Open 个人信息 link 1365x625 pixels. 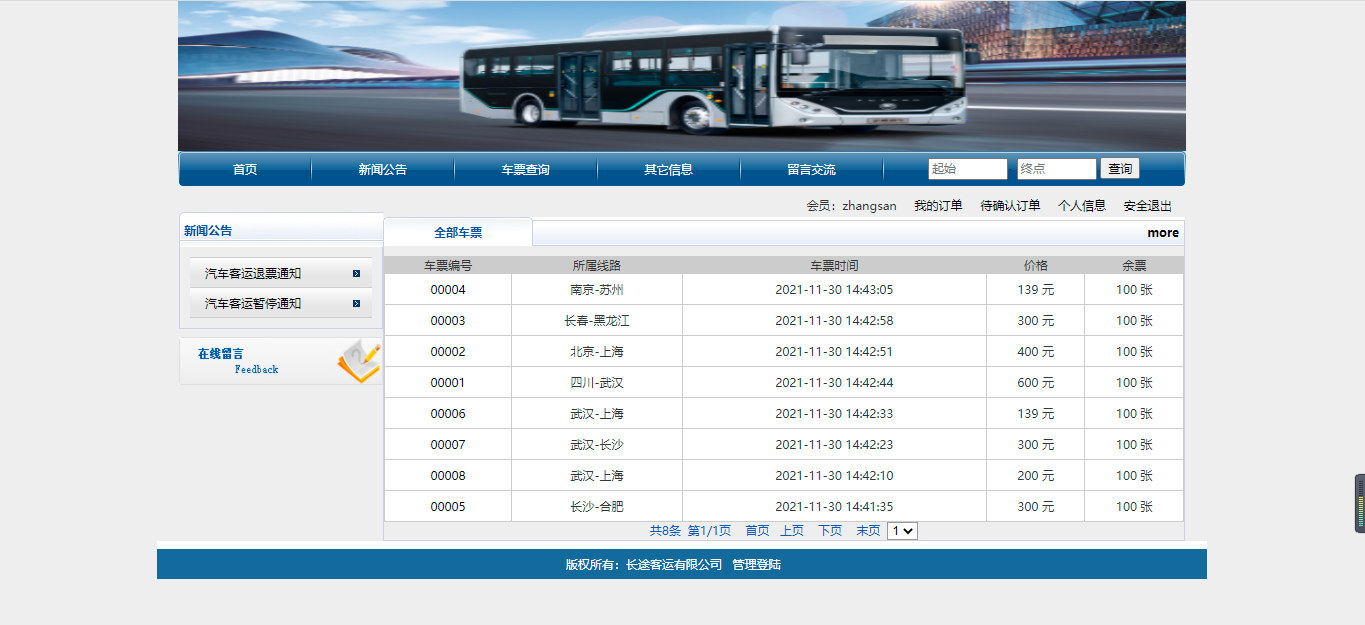tap(1082, 206)
